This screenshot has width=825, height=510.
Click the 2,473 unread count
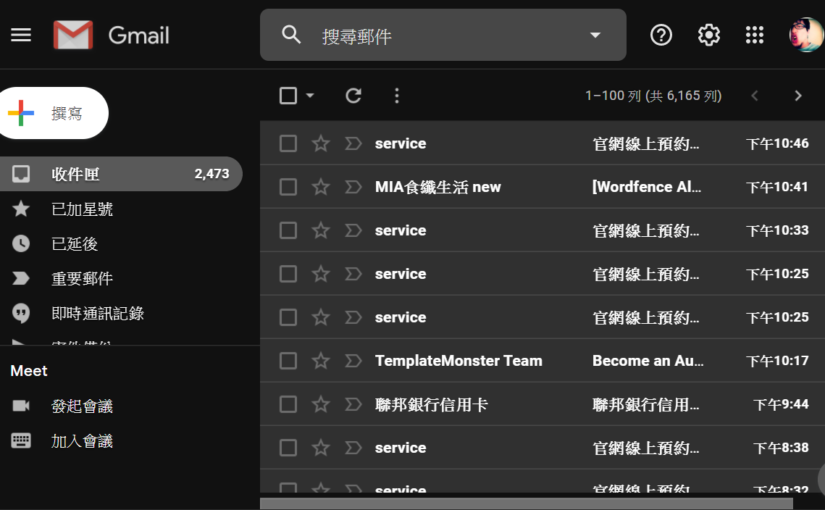click(212, 174)
